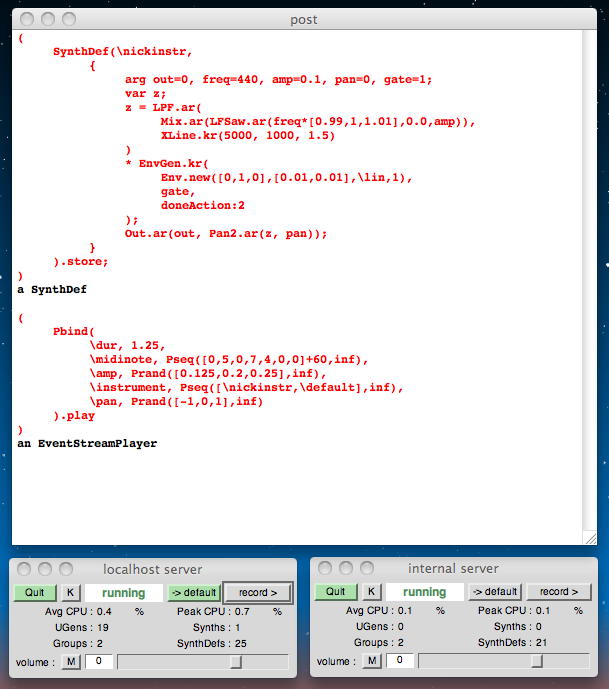Image resolution: width=609 pixels, height=689 pixels.
Task: Click the 'SynthDef(\nickinstr,' code line
Action: tap(123, 52)
